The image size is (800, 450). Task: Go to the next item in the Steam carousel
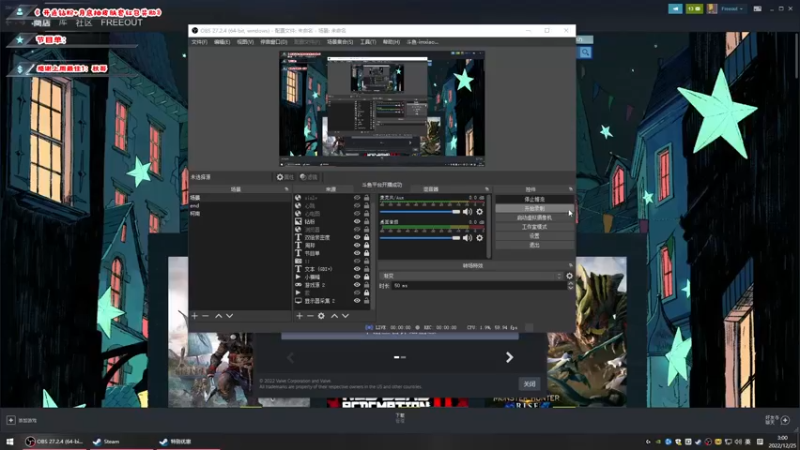pos(509,357)
